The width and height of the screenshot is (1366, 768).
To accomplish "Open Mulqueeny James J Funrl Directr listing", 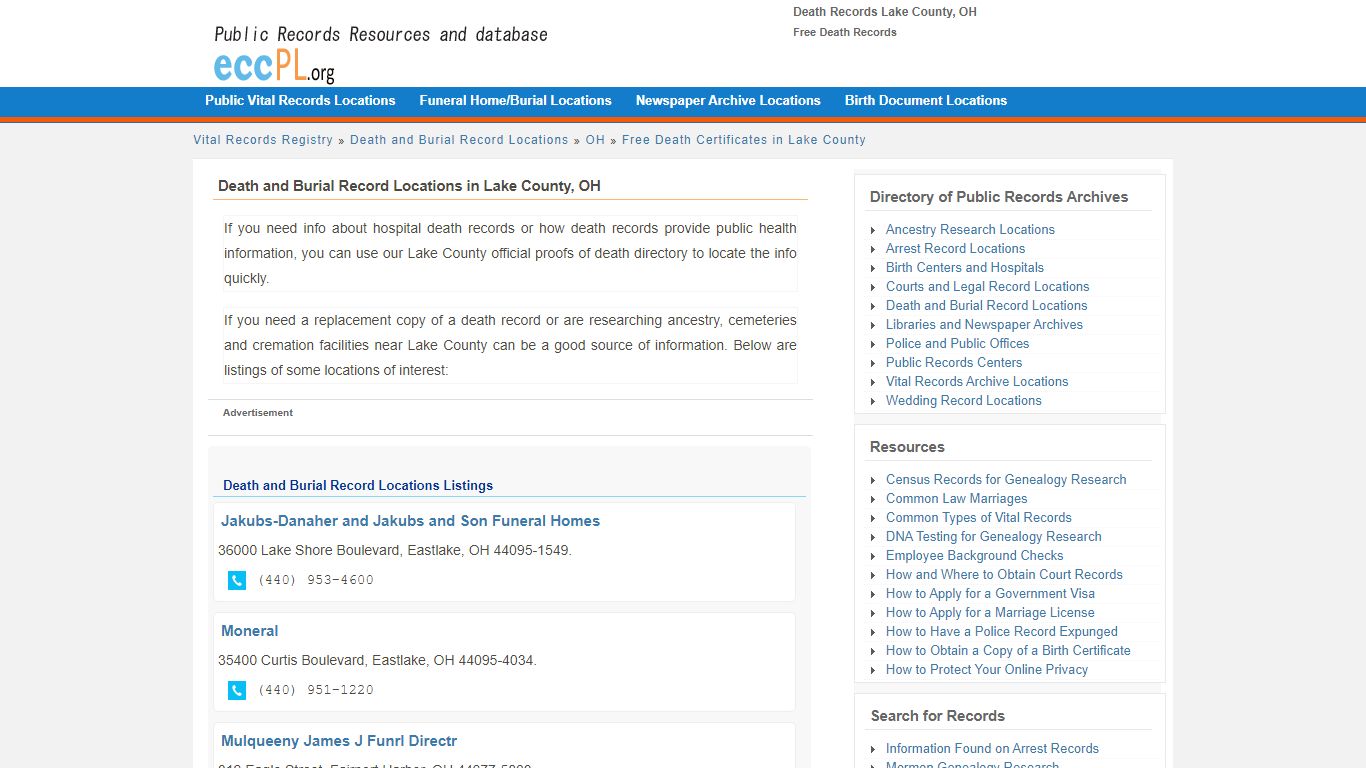I will coord(339,741).
